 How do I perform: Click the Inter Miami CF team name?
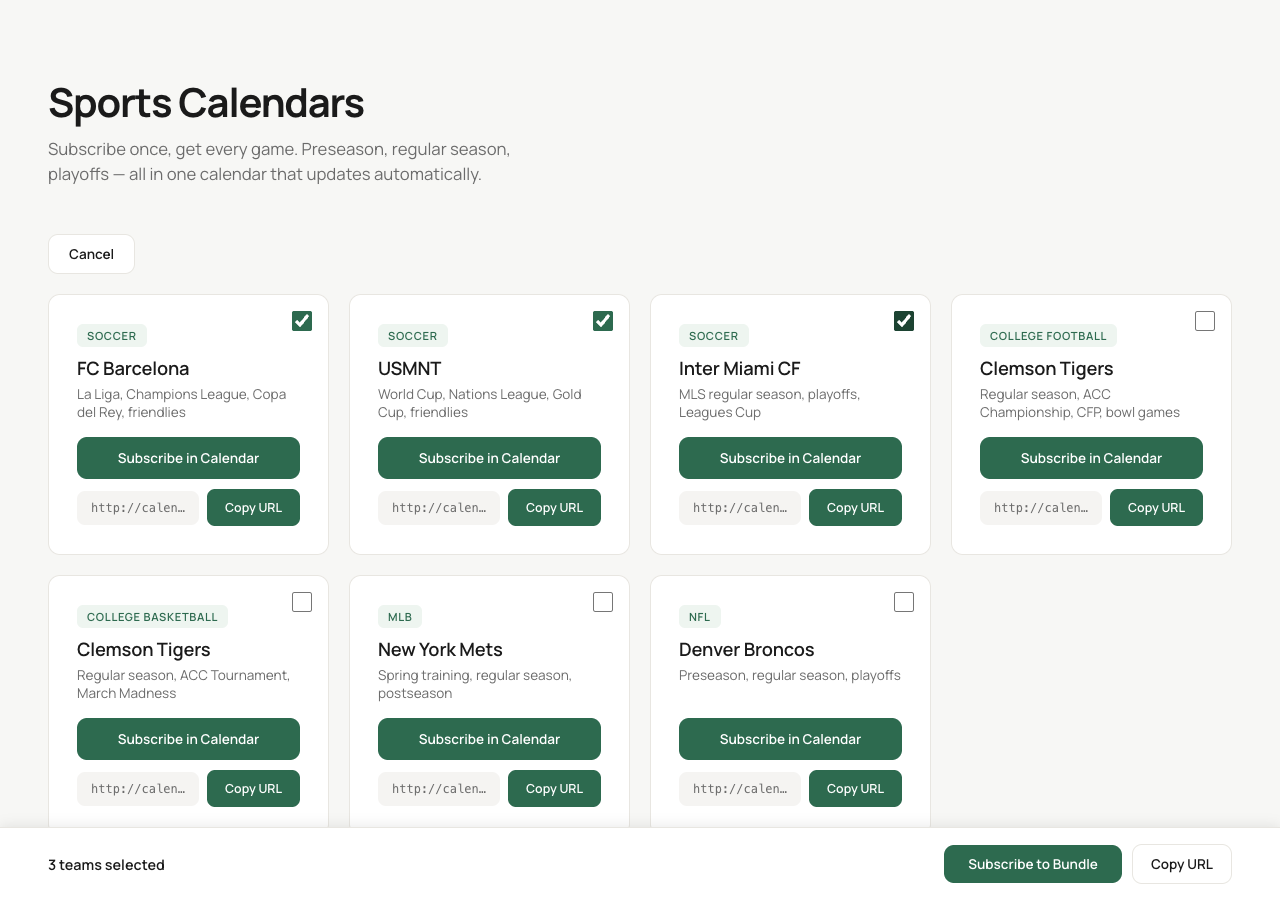pos(740,368)
